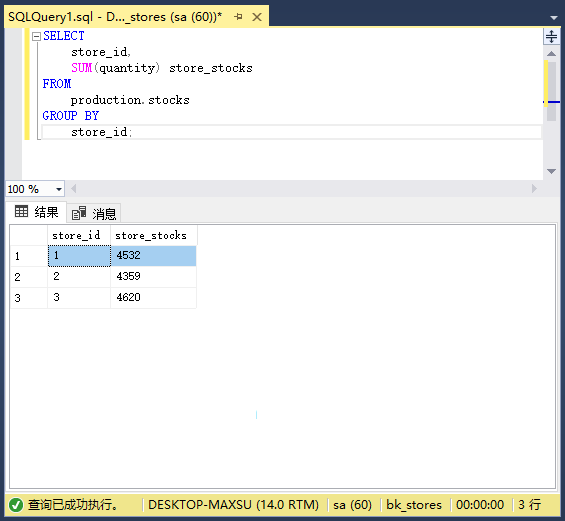Click the editor split window handle icon
The width and height of the screenshot is (565, 521).
[551, 36]
